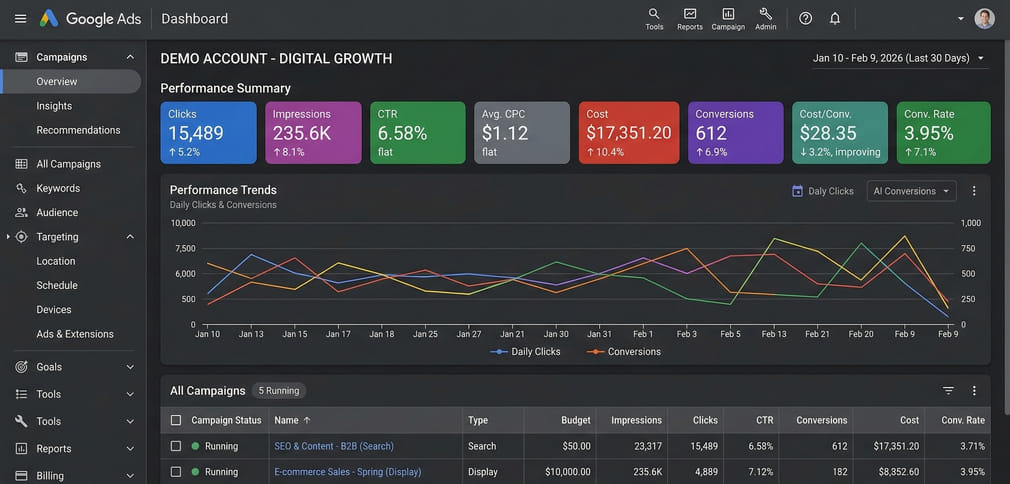Open the Tools search icon in header
The width and height of the screenshot is (1010, 484).
(654, 18)
